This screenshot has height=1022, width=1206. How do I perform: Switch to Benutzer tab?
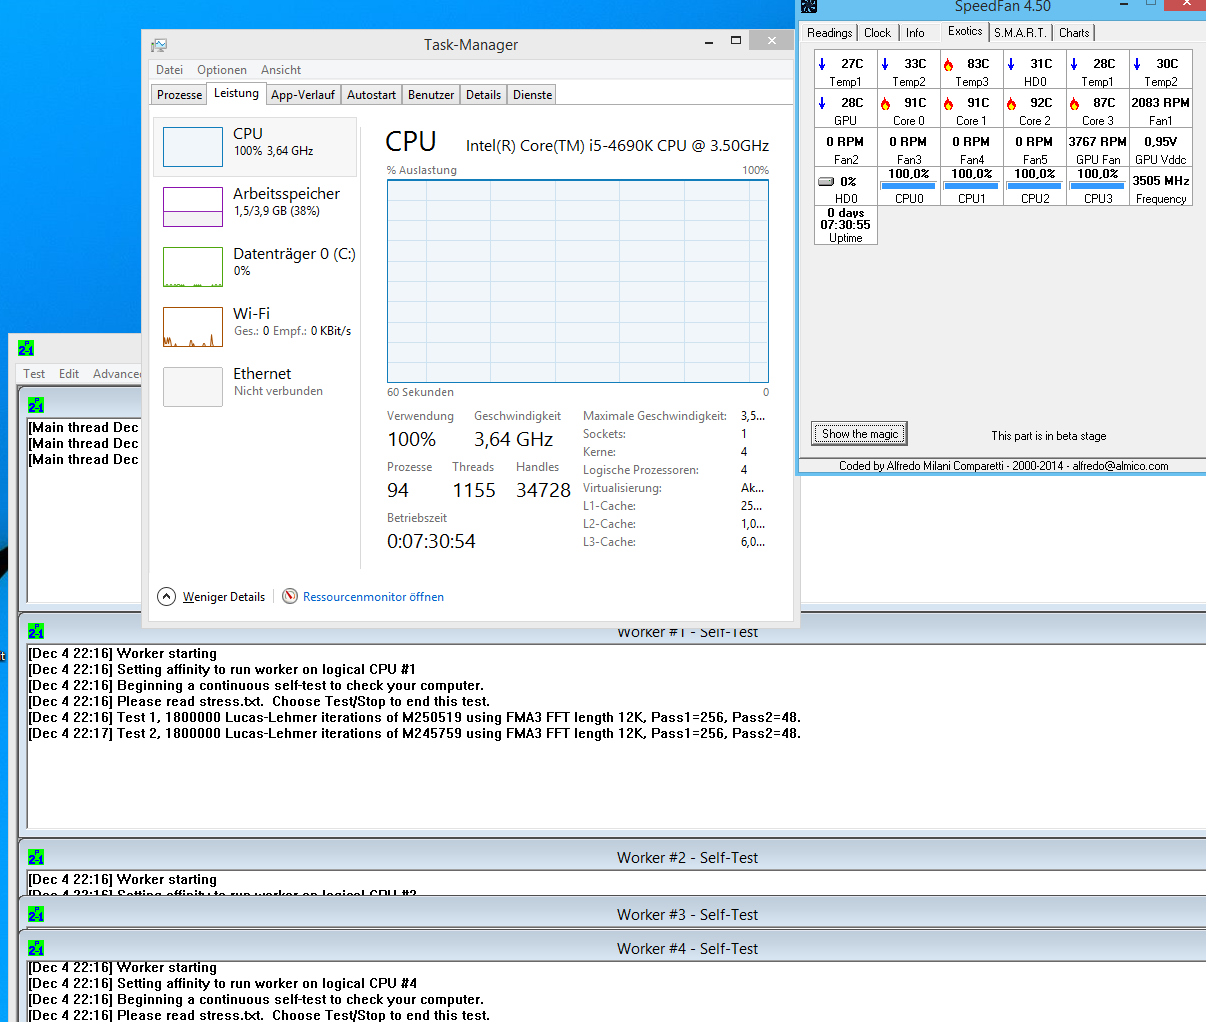pyautogui.click(x=431, y=95)
